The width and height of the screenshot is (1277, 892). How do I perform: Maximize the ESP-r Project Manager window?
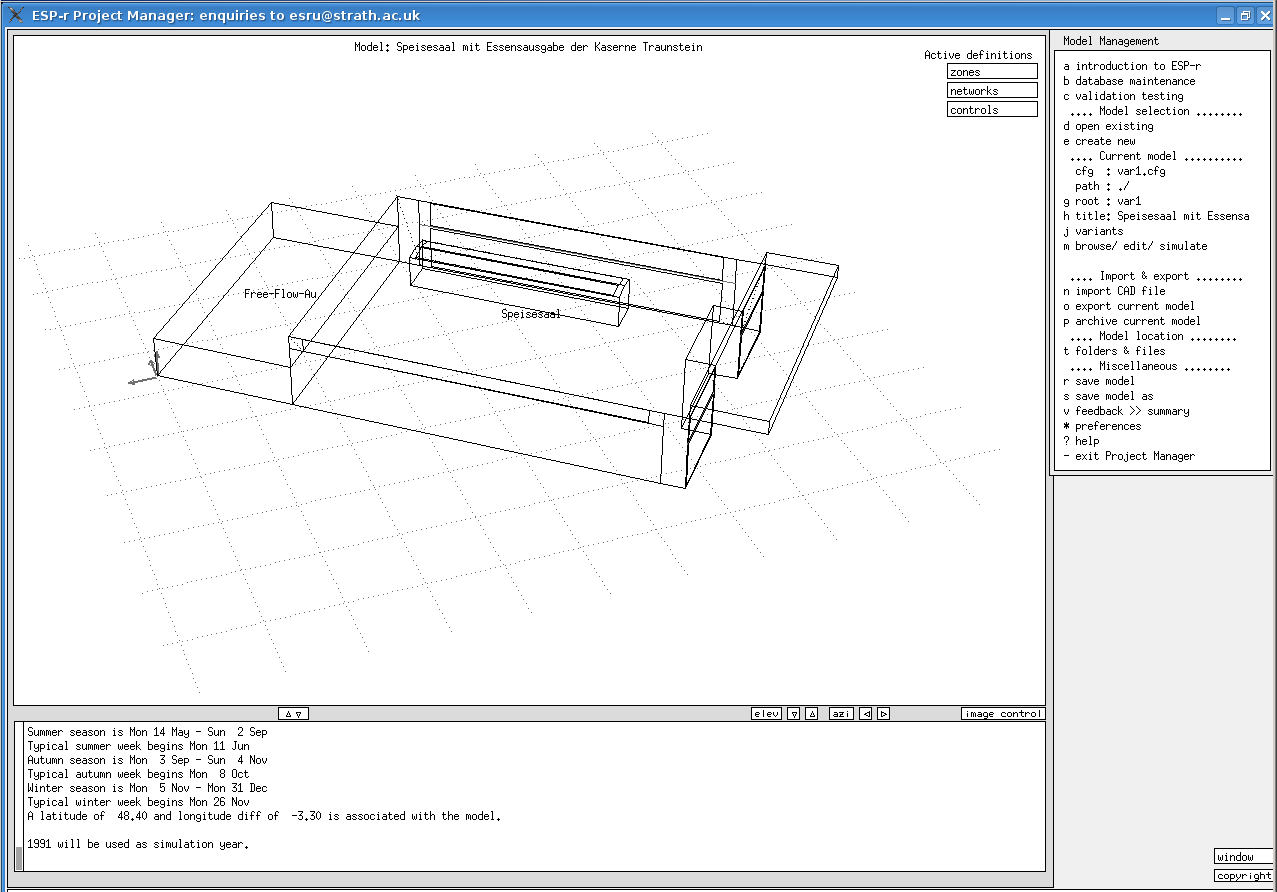(x=1245, y=15)
